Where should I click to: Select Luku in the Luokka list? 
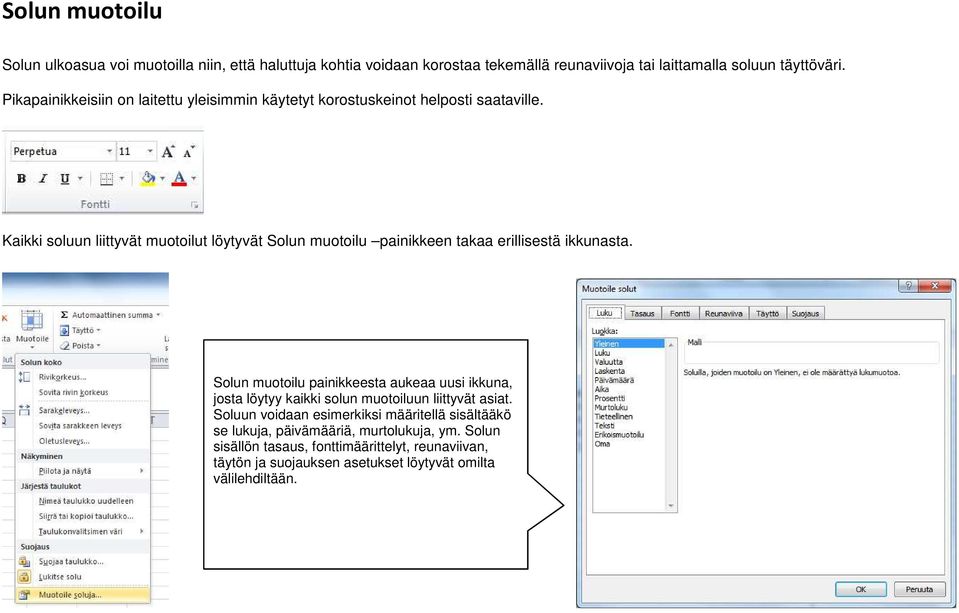628,353
